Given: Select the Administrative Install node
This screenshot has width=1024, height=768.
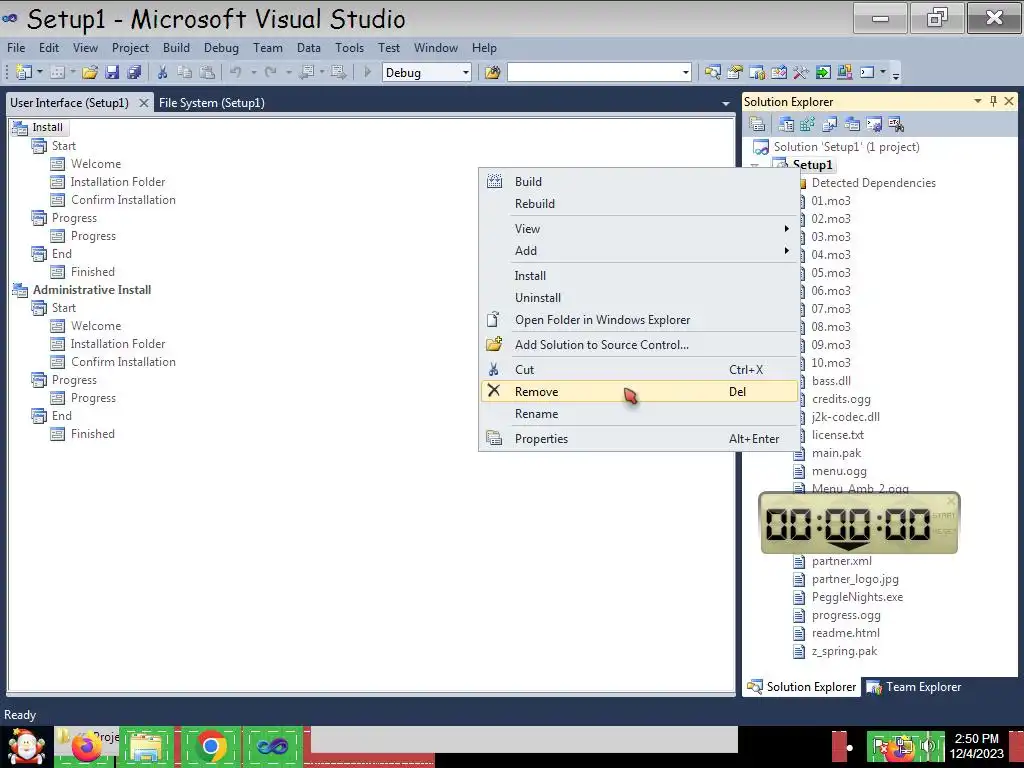Looking at the screenshot, I should click(92, 290).
